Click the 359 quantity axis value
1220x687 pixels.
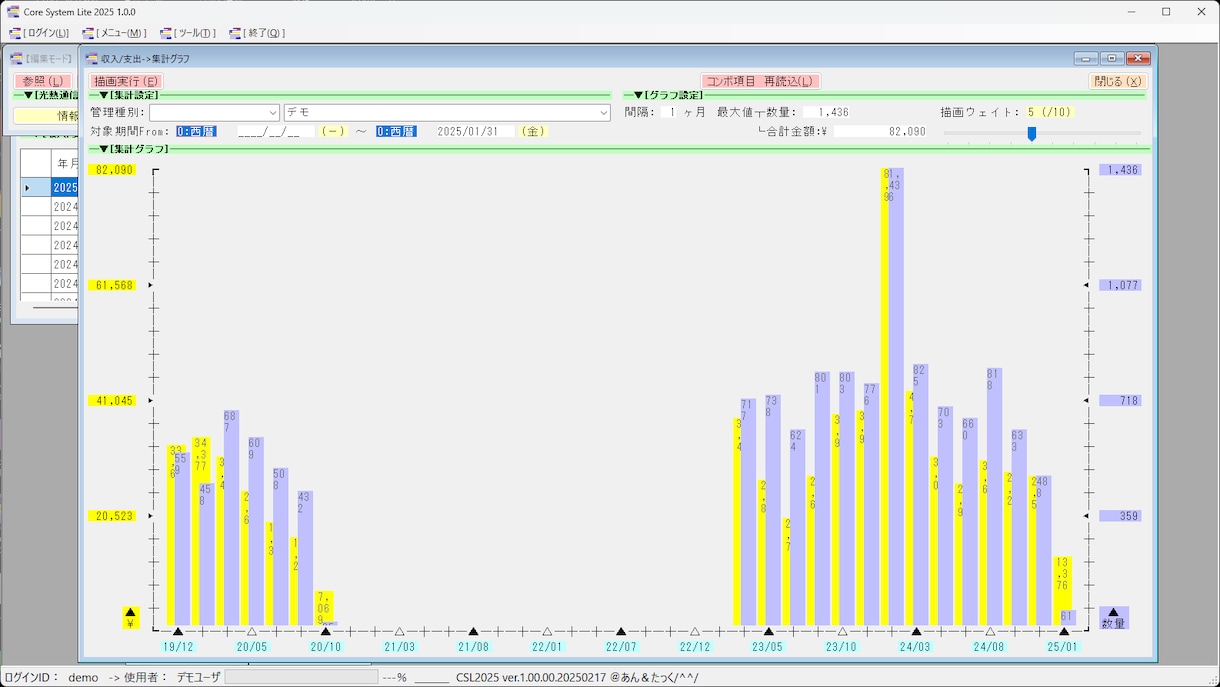(x=1120, y=516)
